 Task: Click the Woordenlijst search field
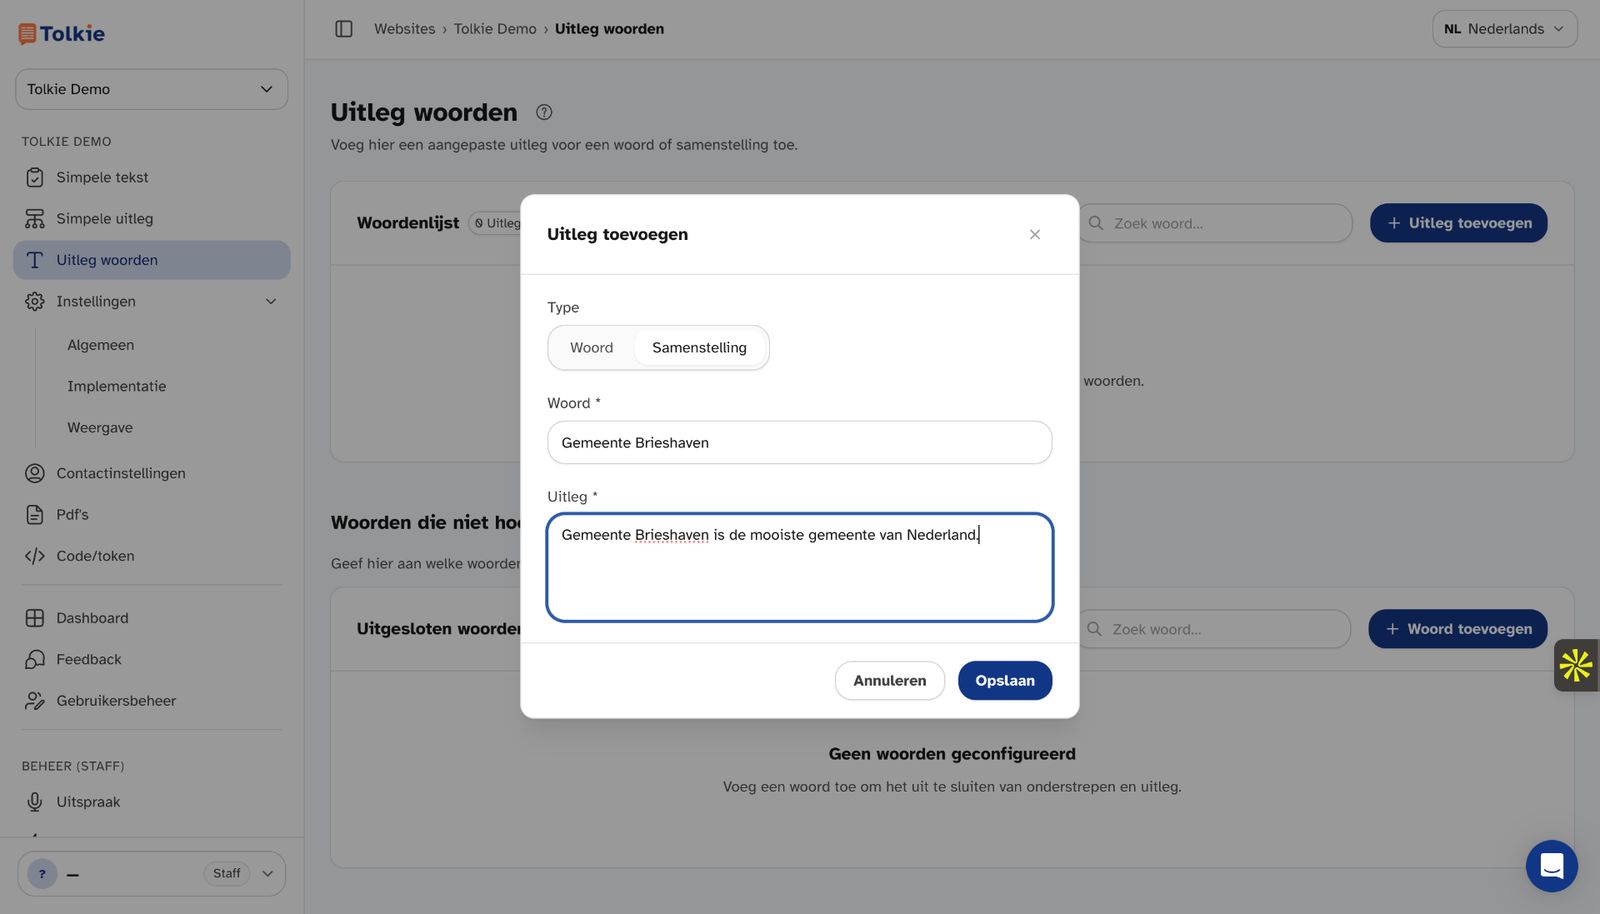(1215, 223)
